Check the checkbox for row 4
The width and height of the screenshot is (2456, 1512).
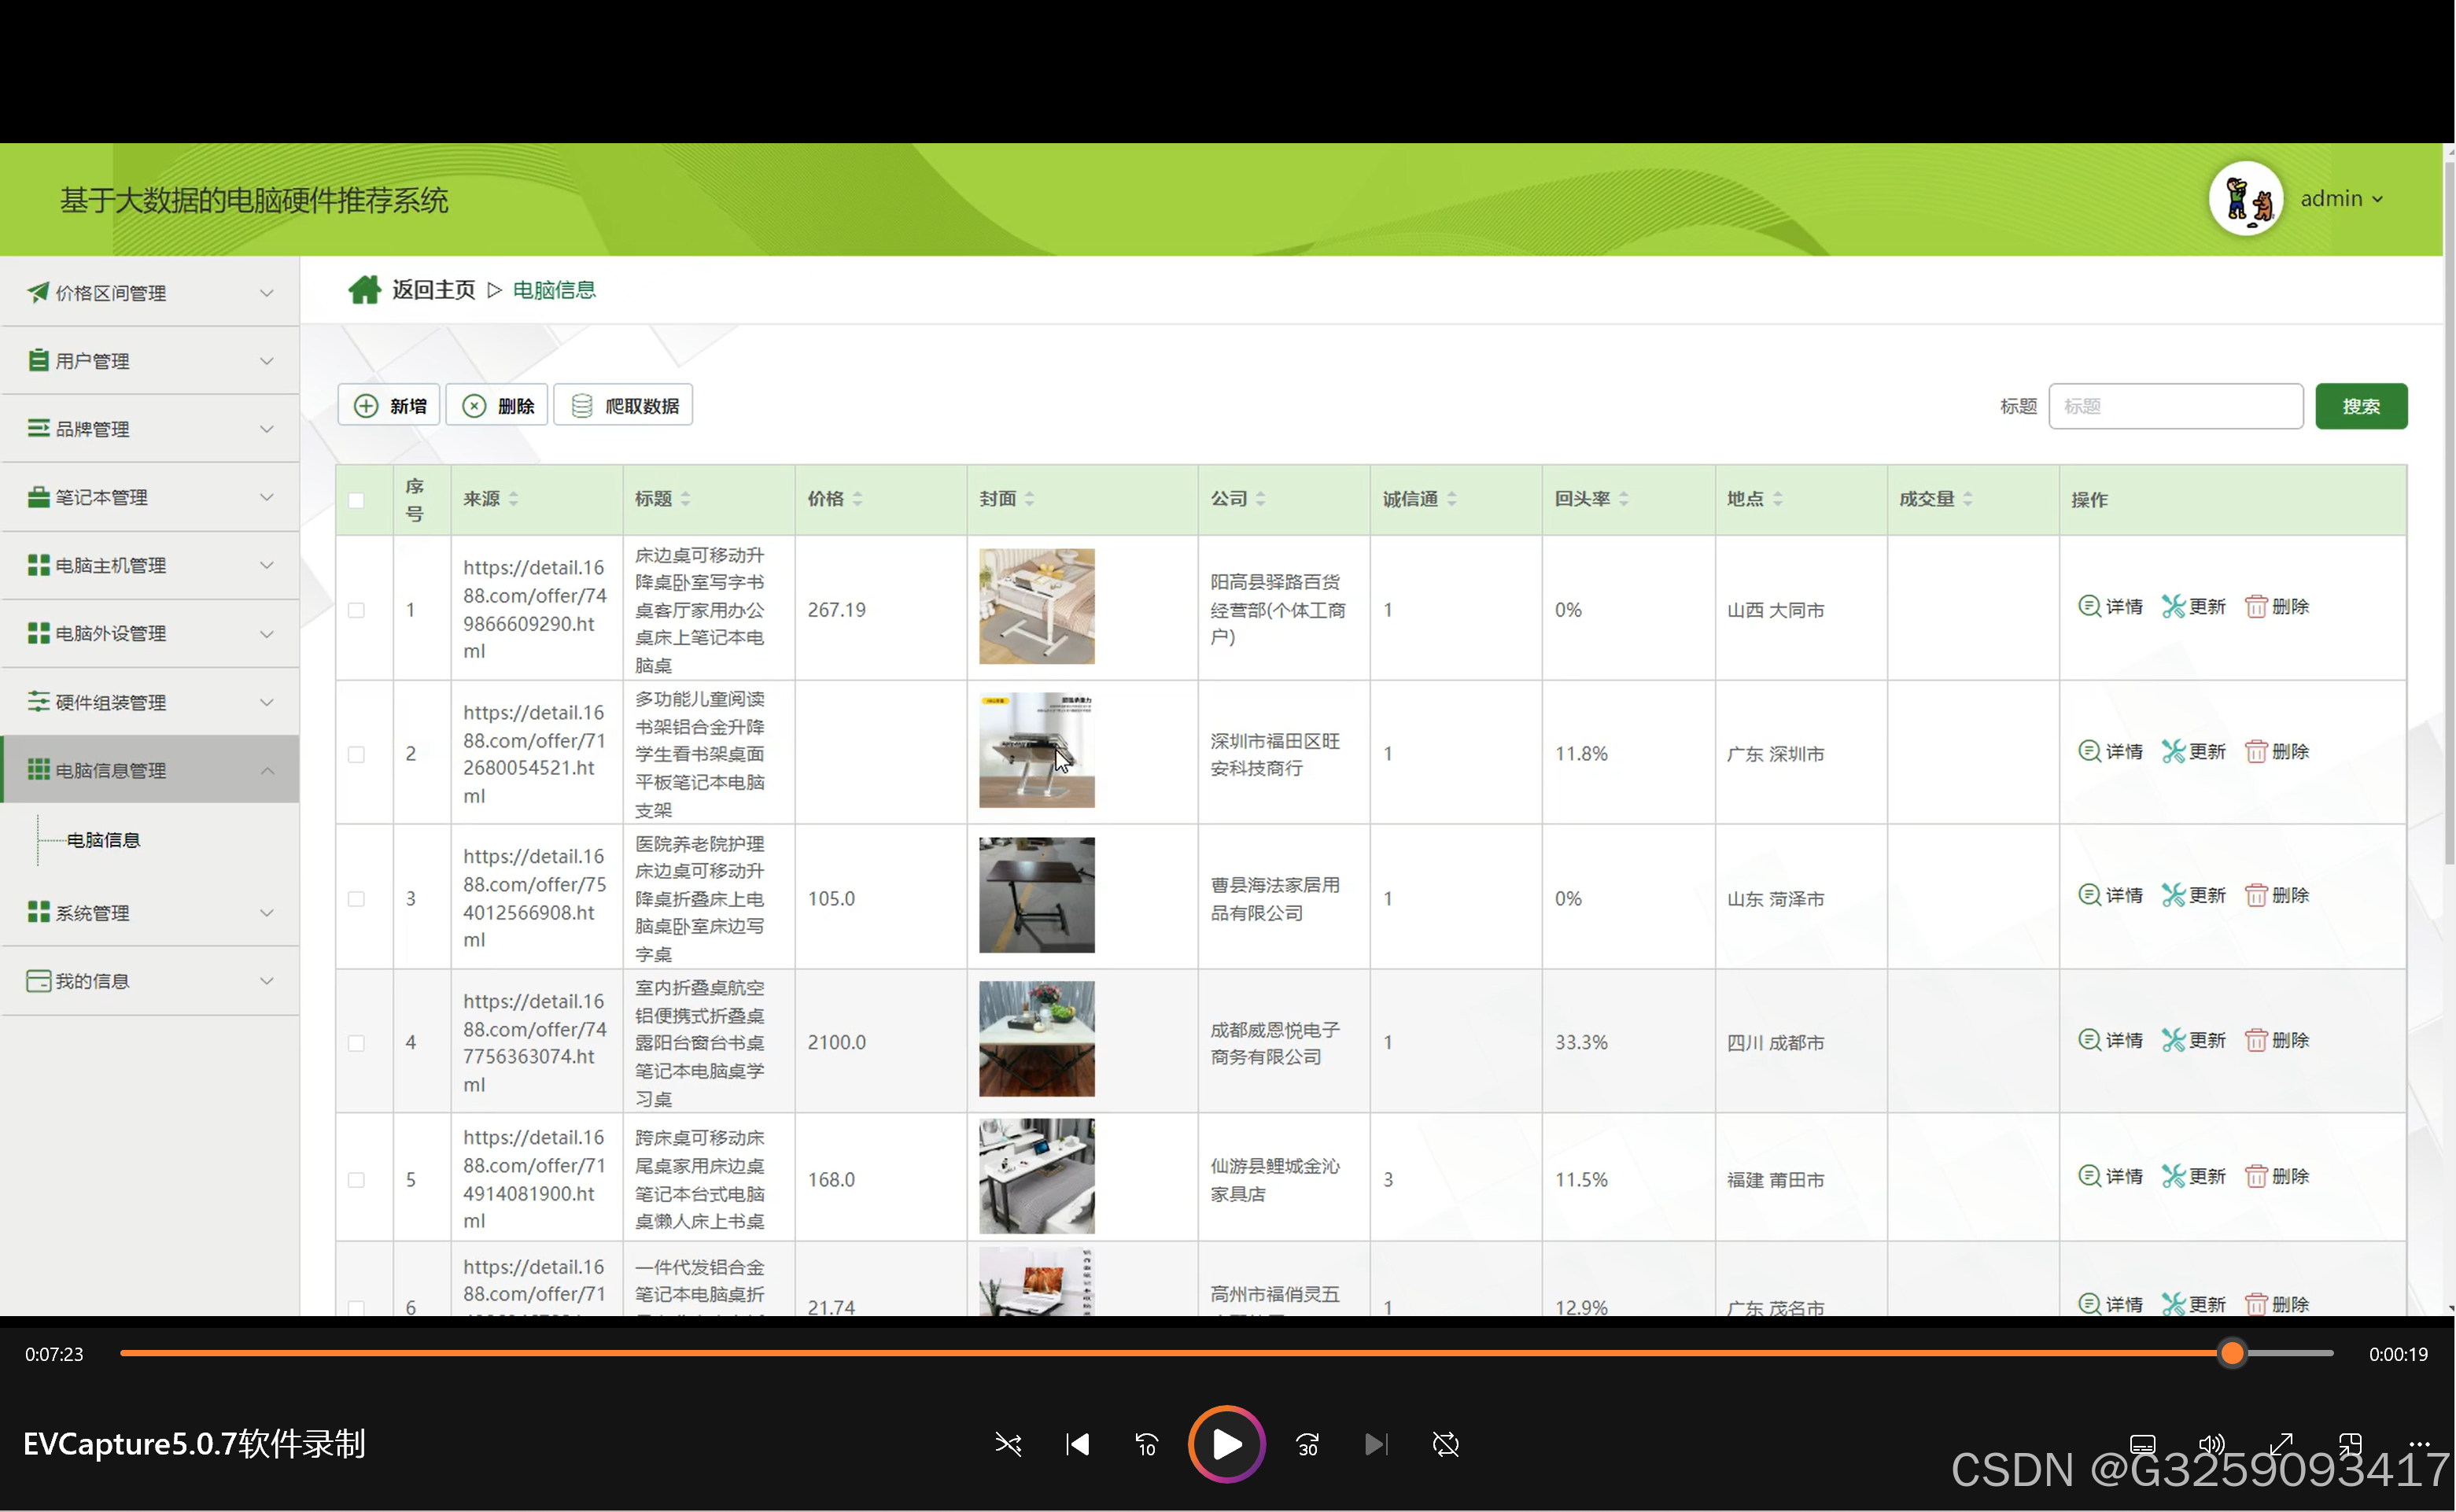point(356,1043)
